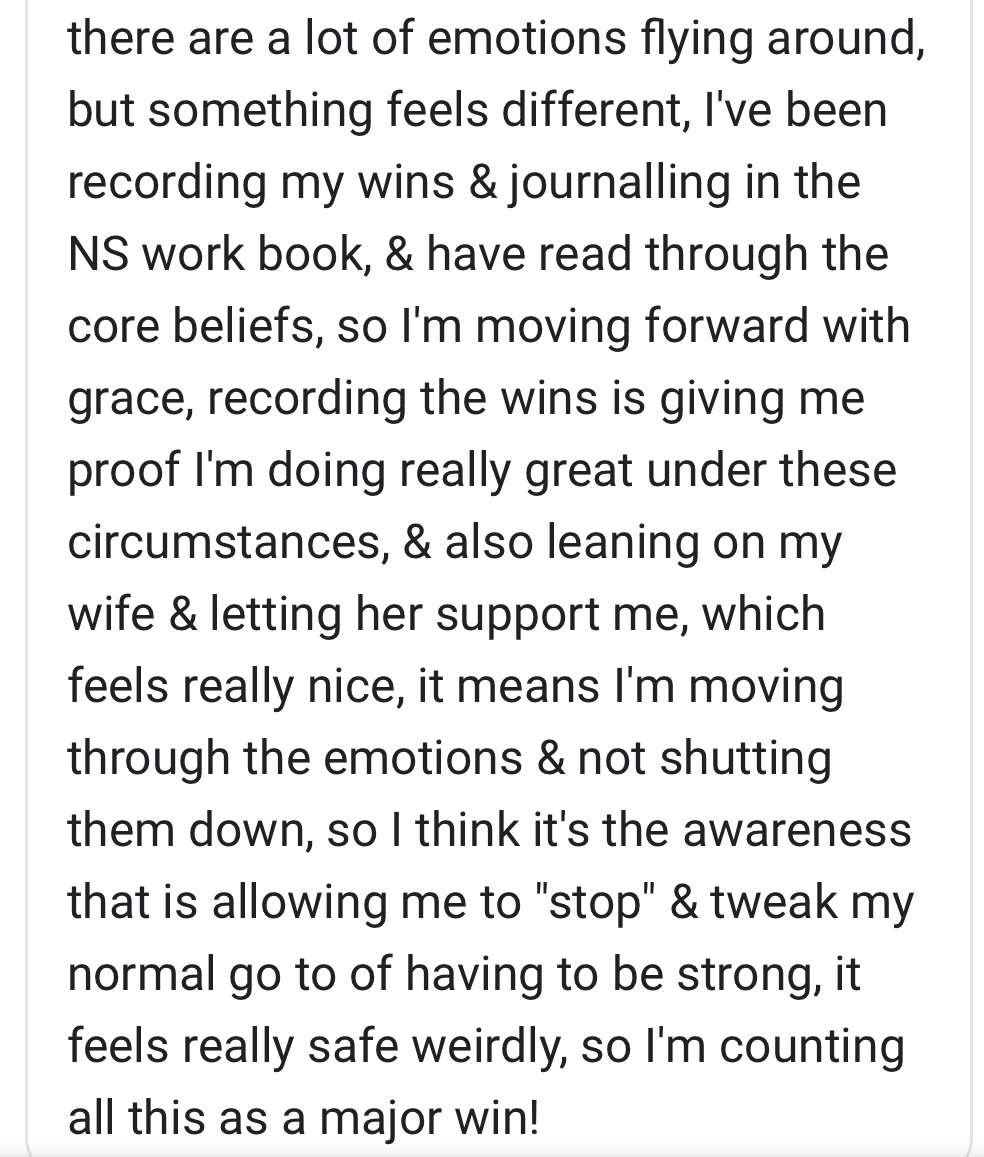Tap the word "tweak" in the post

774,902
